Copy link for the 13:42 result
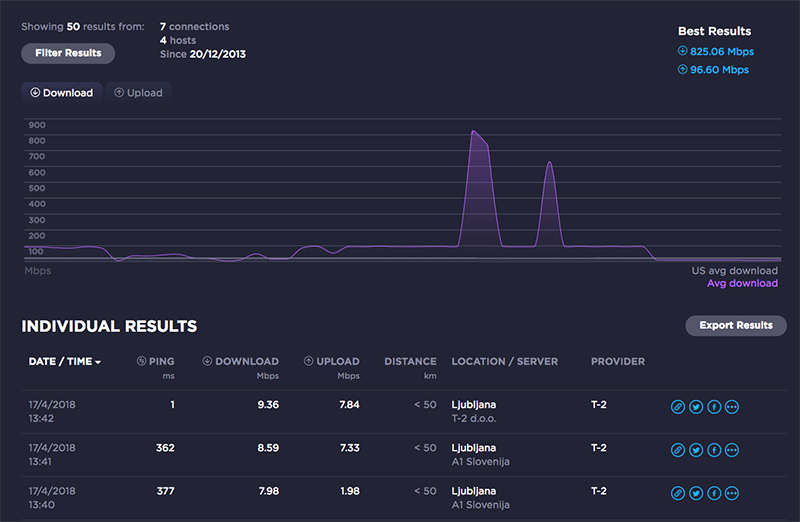The image size is (800, 522). [677, 407]
